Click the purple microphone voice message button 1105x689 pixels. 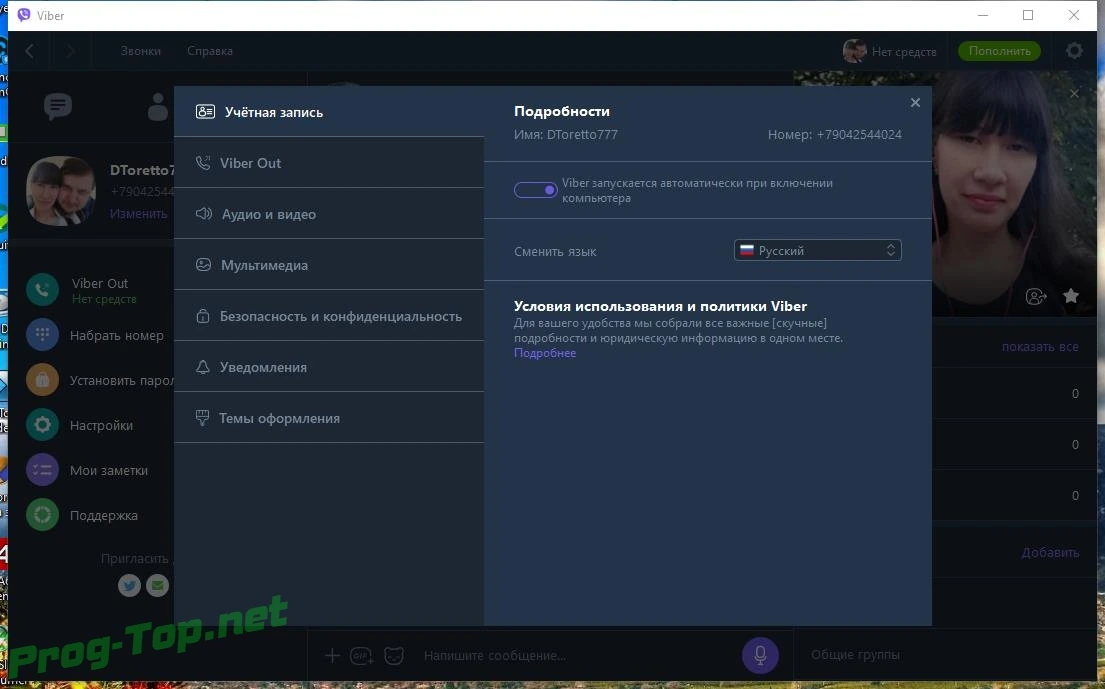(760, 654)
